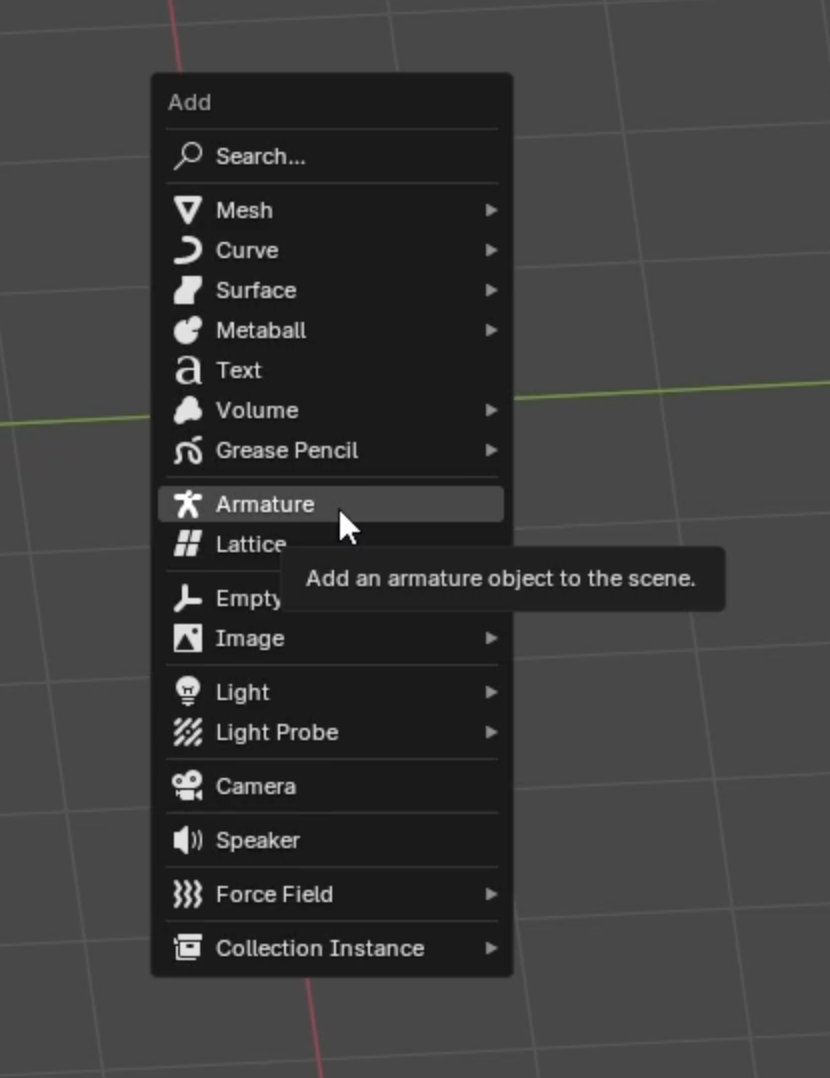Expand the Volume submenu arrow

pyautogui.click(x=491, y=410)
